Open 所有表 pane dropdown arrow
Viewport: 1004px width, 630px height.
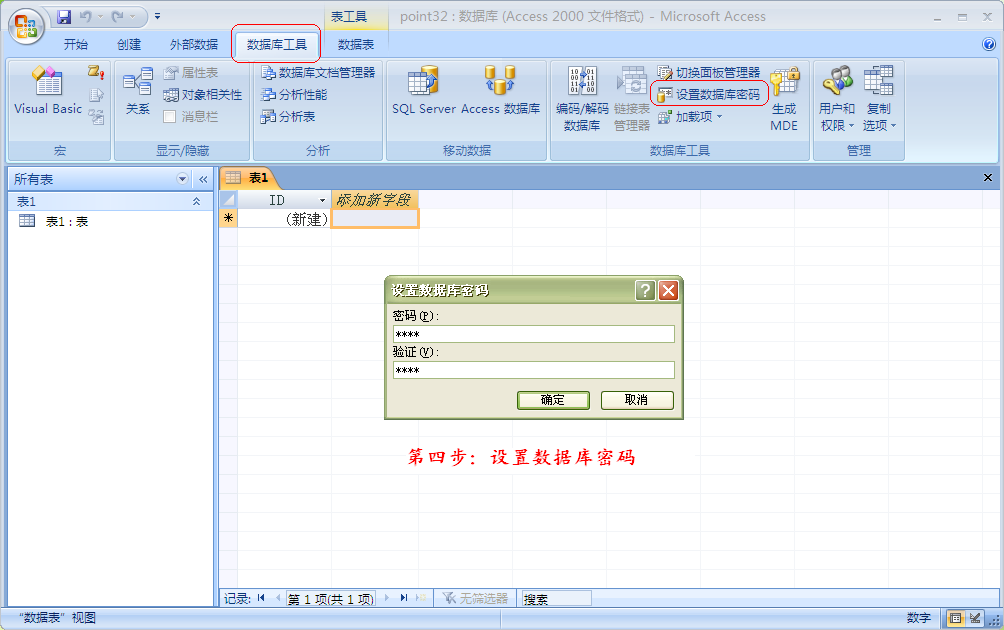[182, 179]
